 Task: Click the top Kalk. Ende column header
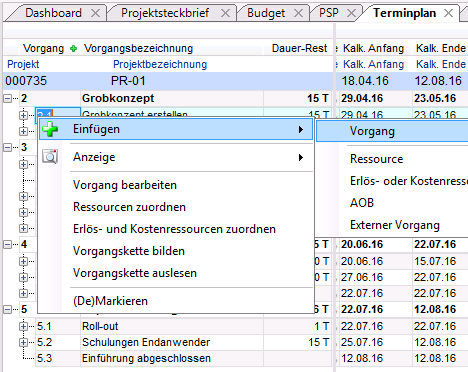point(441,48)
